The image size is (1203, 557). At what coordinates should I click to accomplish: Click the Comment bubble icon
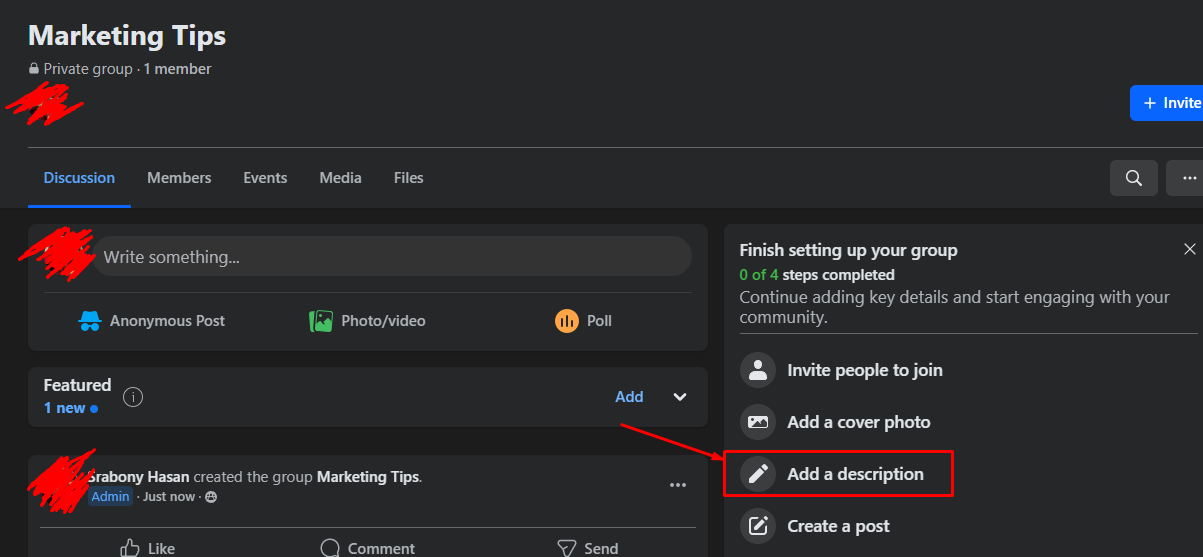(x=330, y=548)
